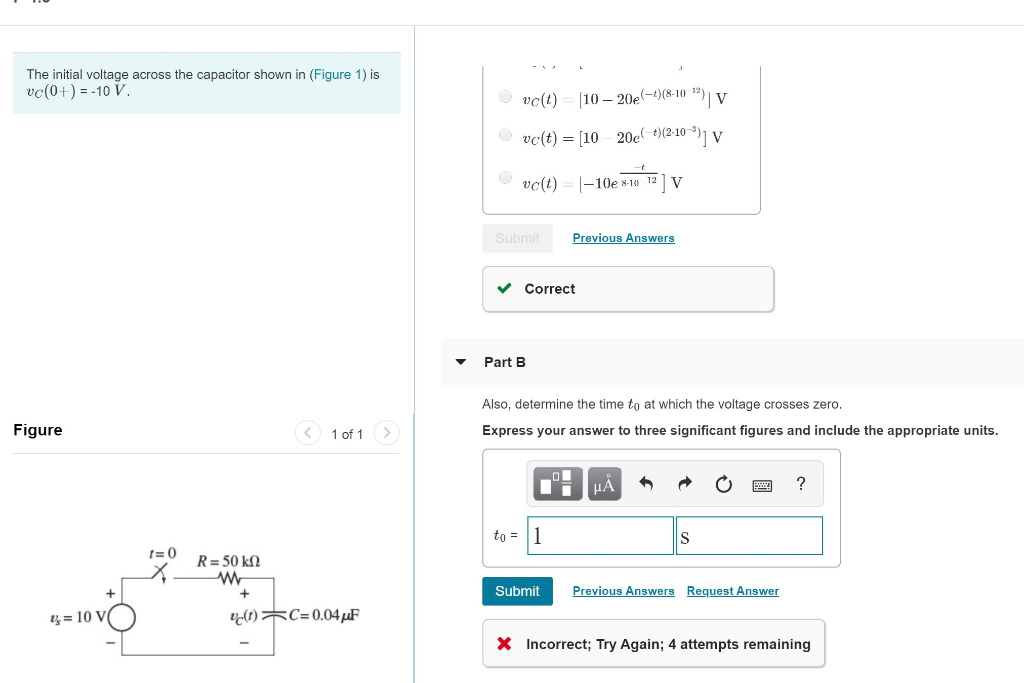This screenshot has width=1024, height=683.
Task: Click the green Correct checkmark icon
Action: (505, 288)
